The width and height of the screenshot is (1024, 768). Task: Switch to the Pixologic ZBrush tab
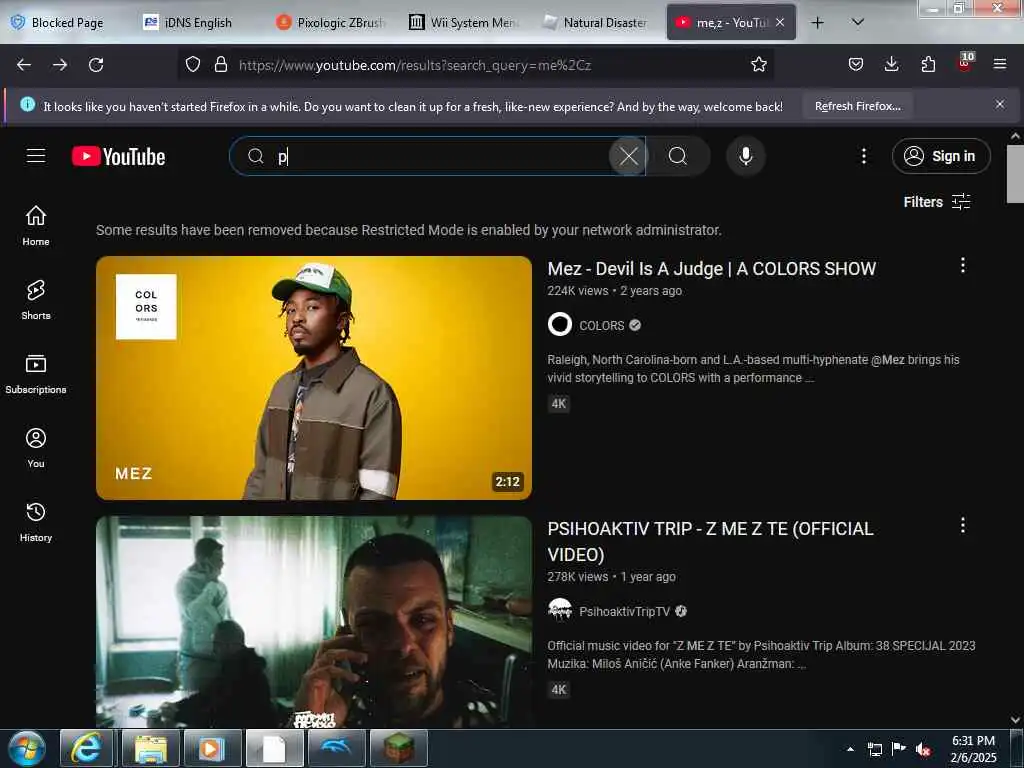[x=331, y=23]
